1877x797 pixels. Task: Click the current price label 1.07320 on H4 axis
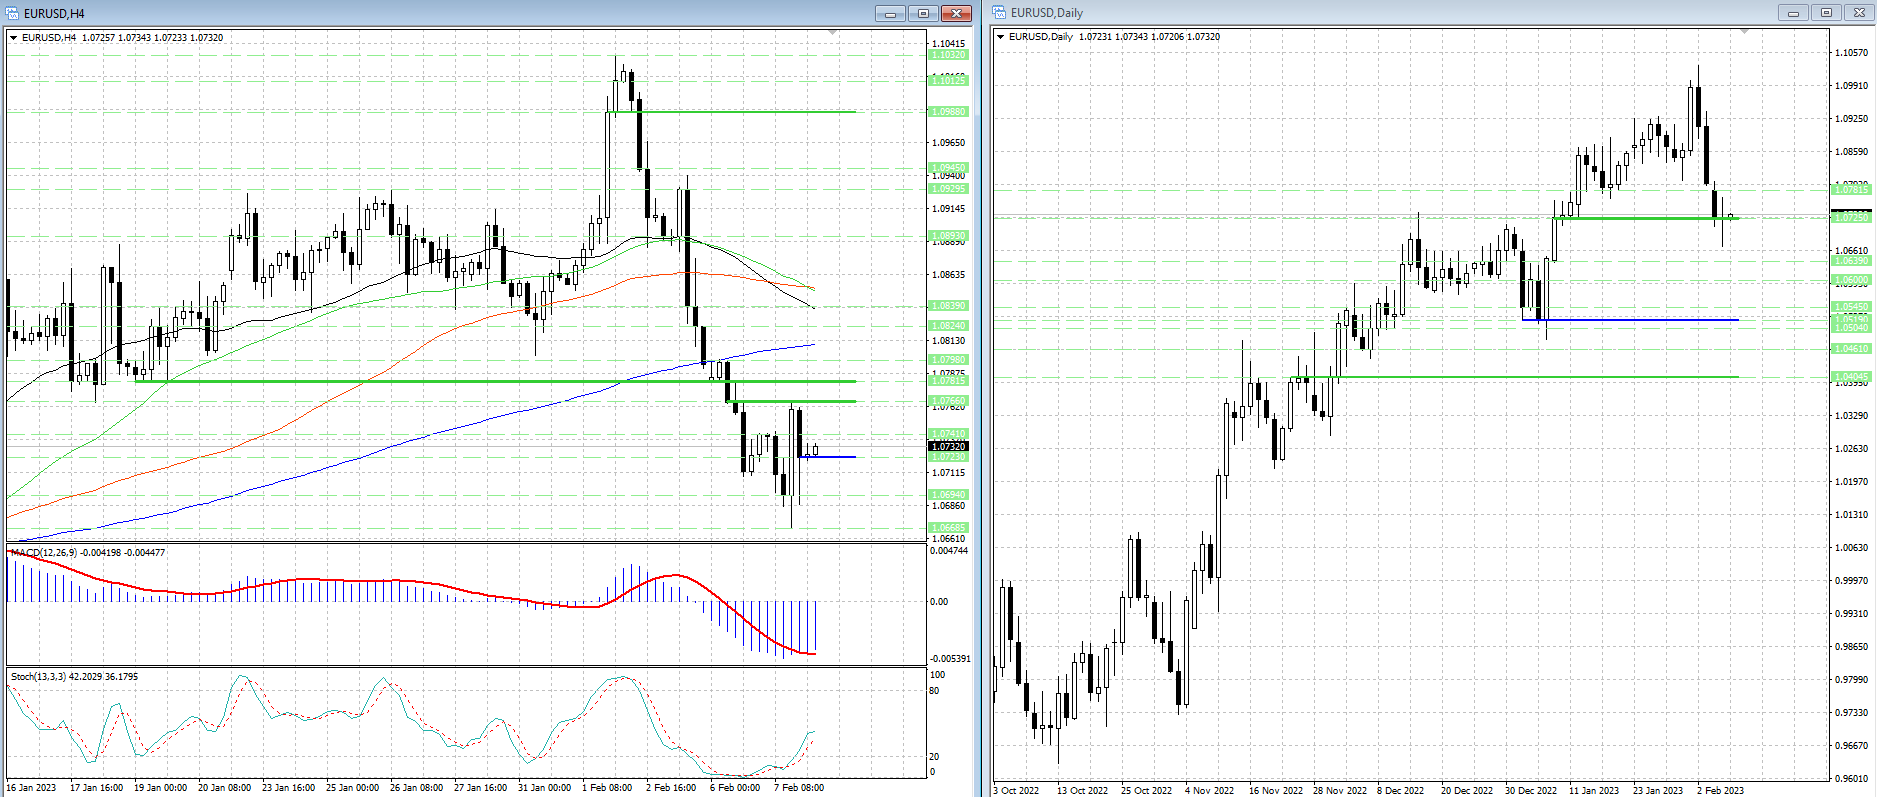(x=949, y=447)
